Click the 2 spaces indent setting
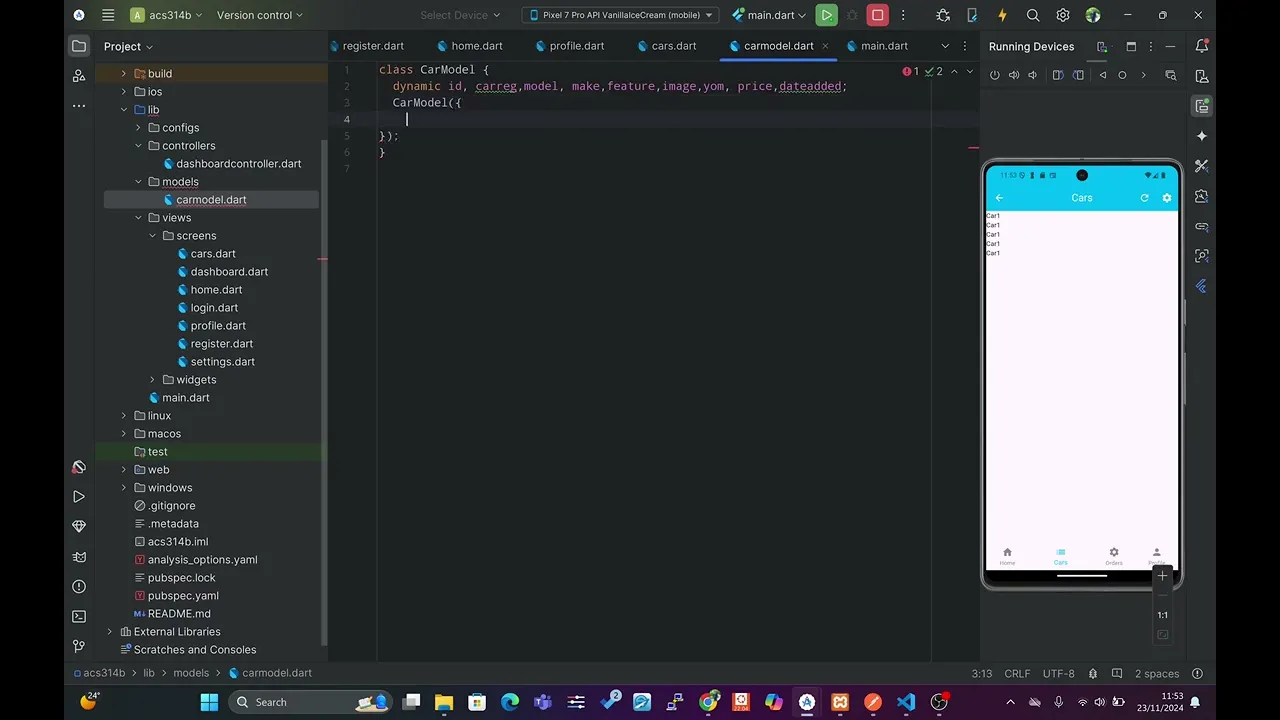This screenshot has height=720, width=1280. (x=1157, y=674)
